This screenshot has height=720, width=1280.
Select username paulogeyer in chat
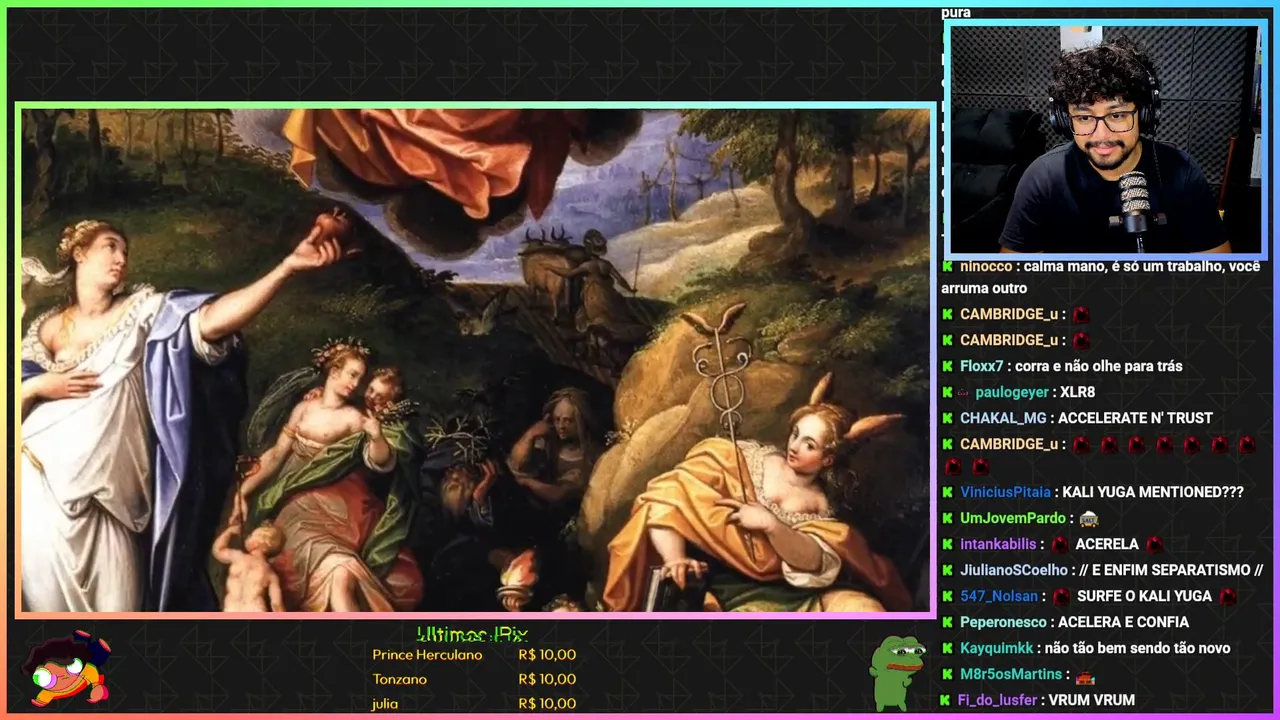click(1012, 392)
